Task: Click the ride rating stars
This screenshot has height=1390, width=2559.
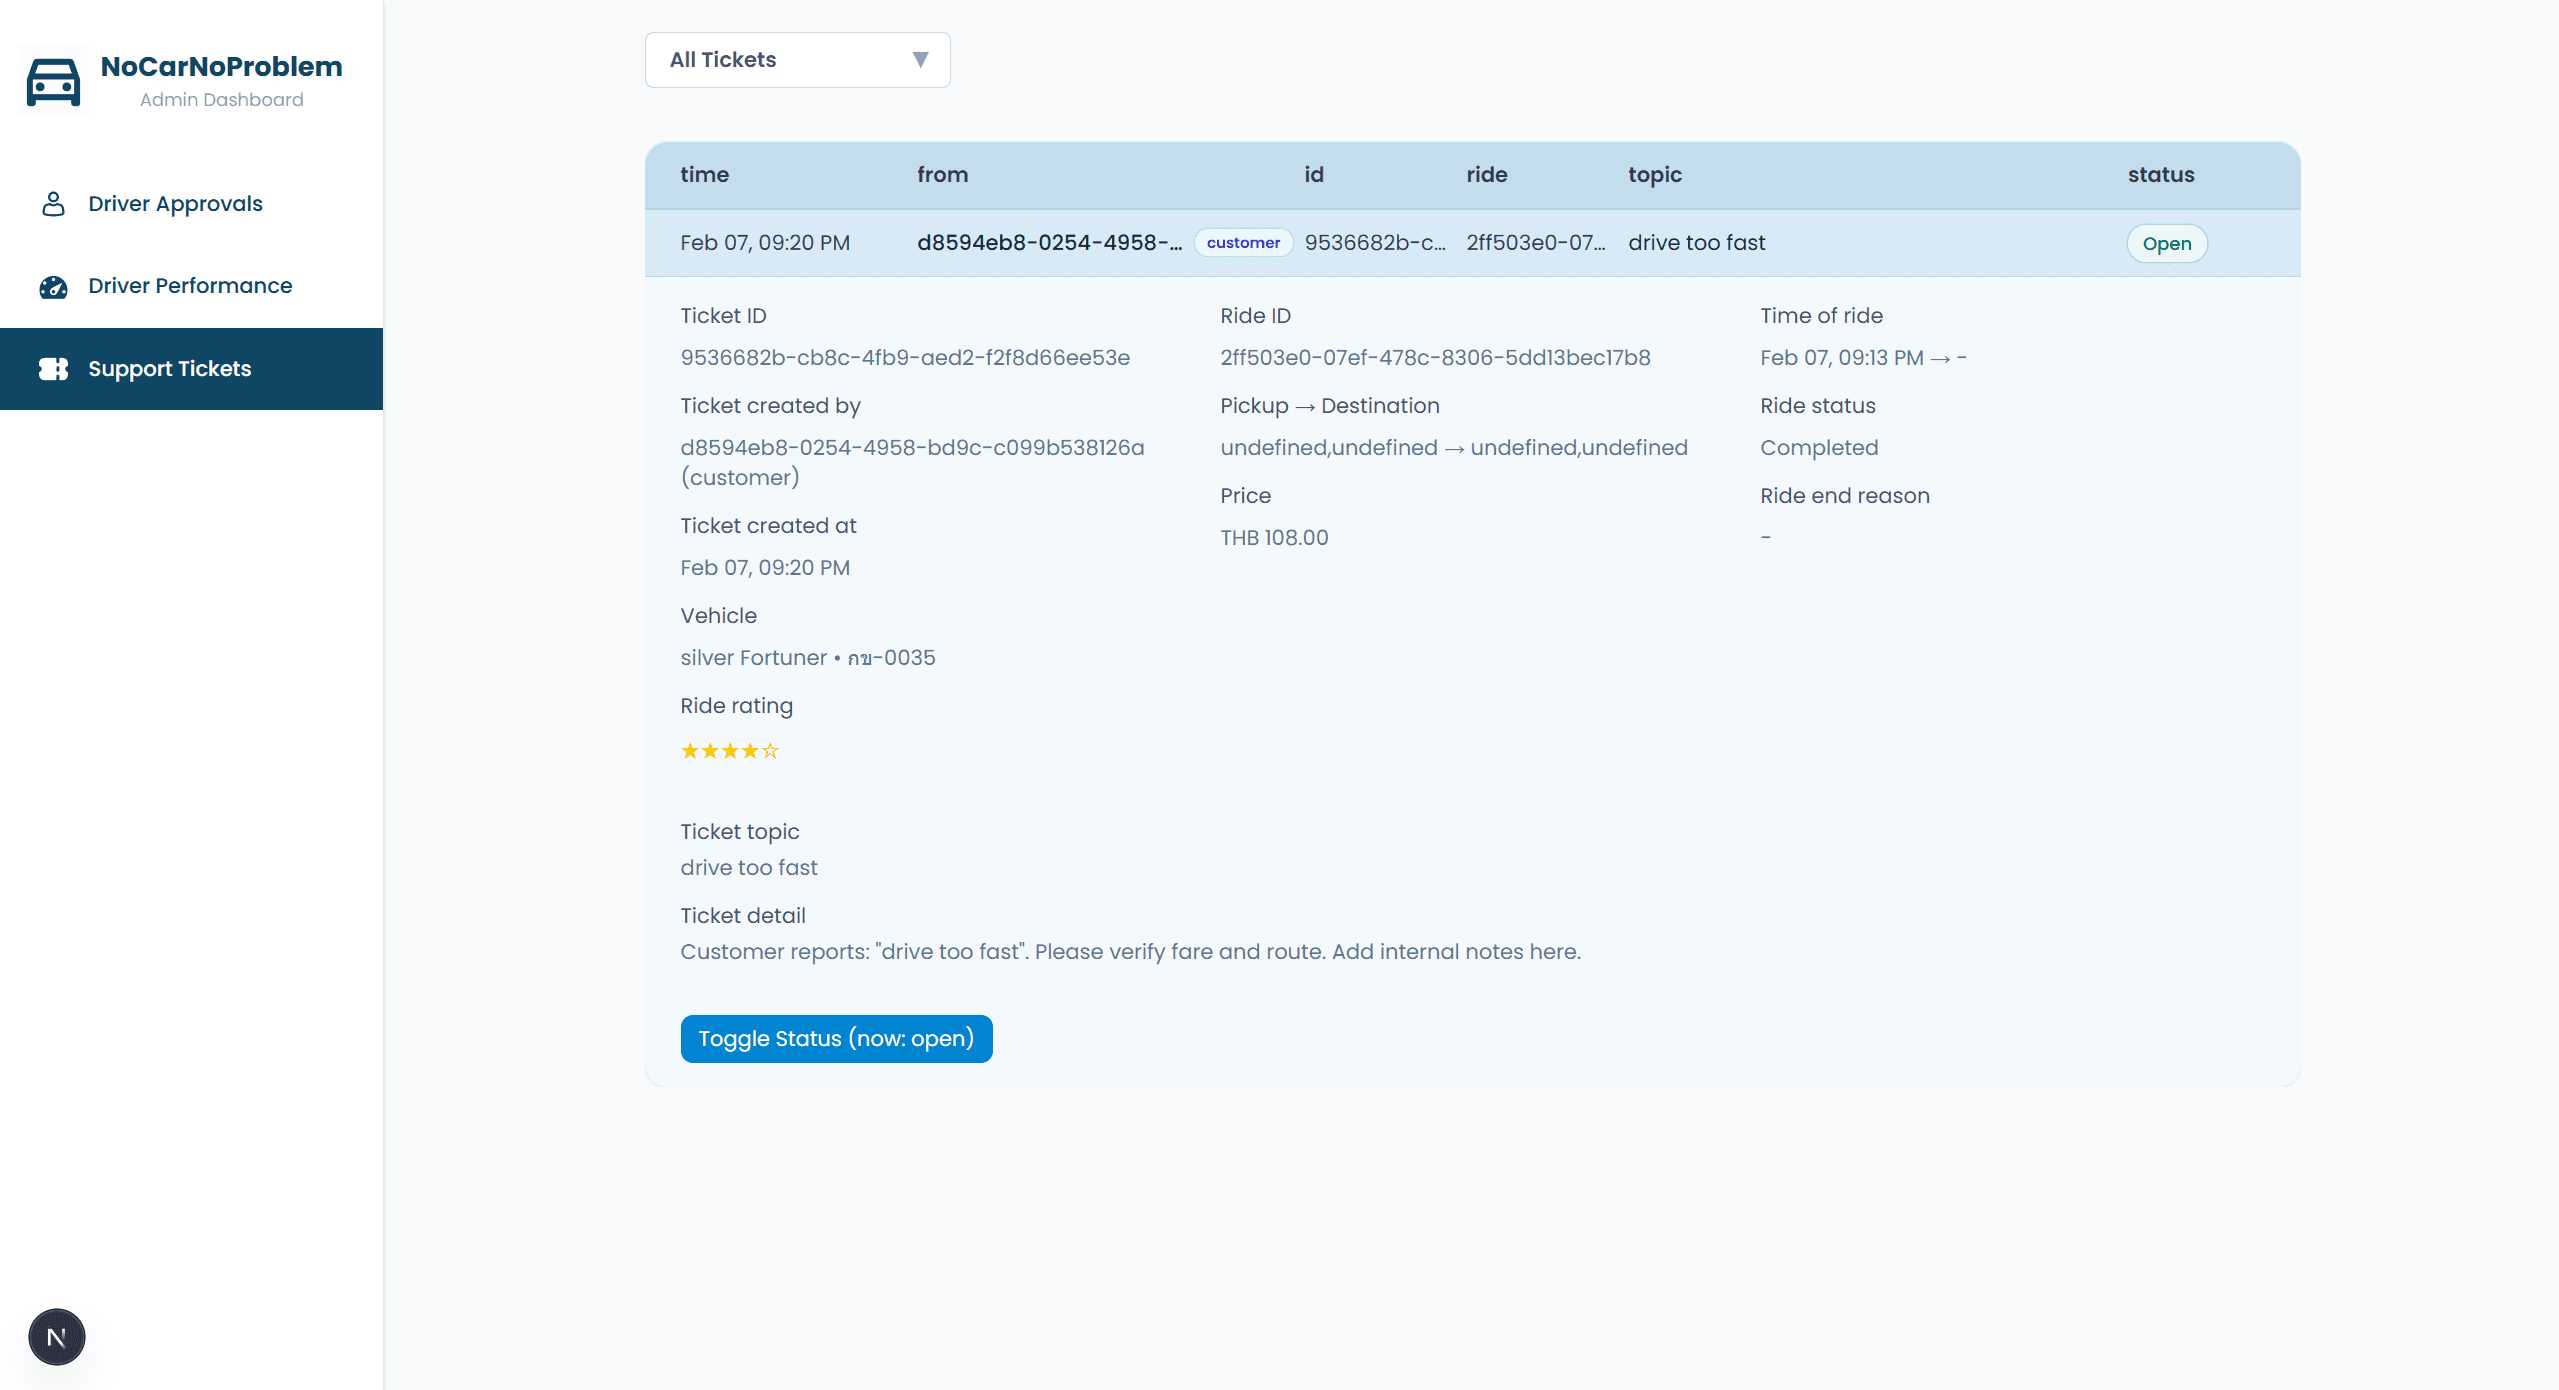Action: pyautogui.click(x=729, y=751)
